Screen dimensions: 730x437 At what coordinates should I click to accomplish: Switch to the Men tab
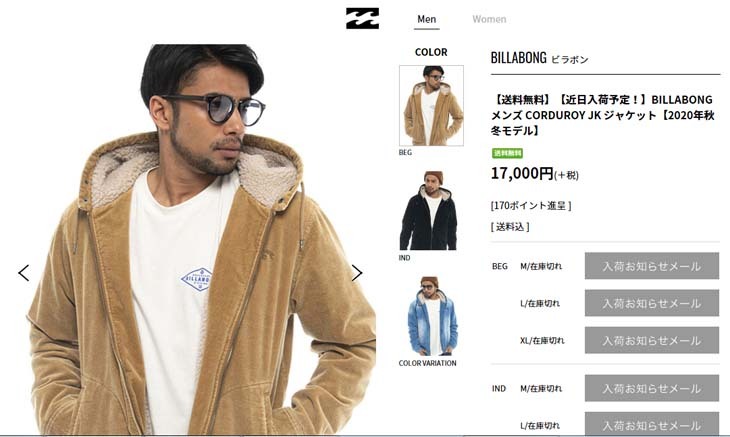[x=426, y=19]
